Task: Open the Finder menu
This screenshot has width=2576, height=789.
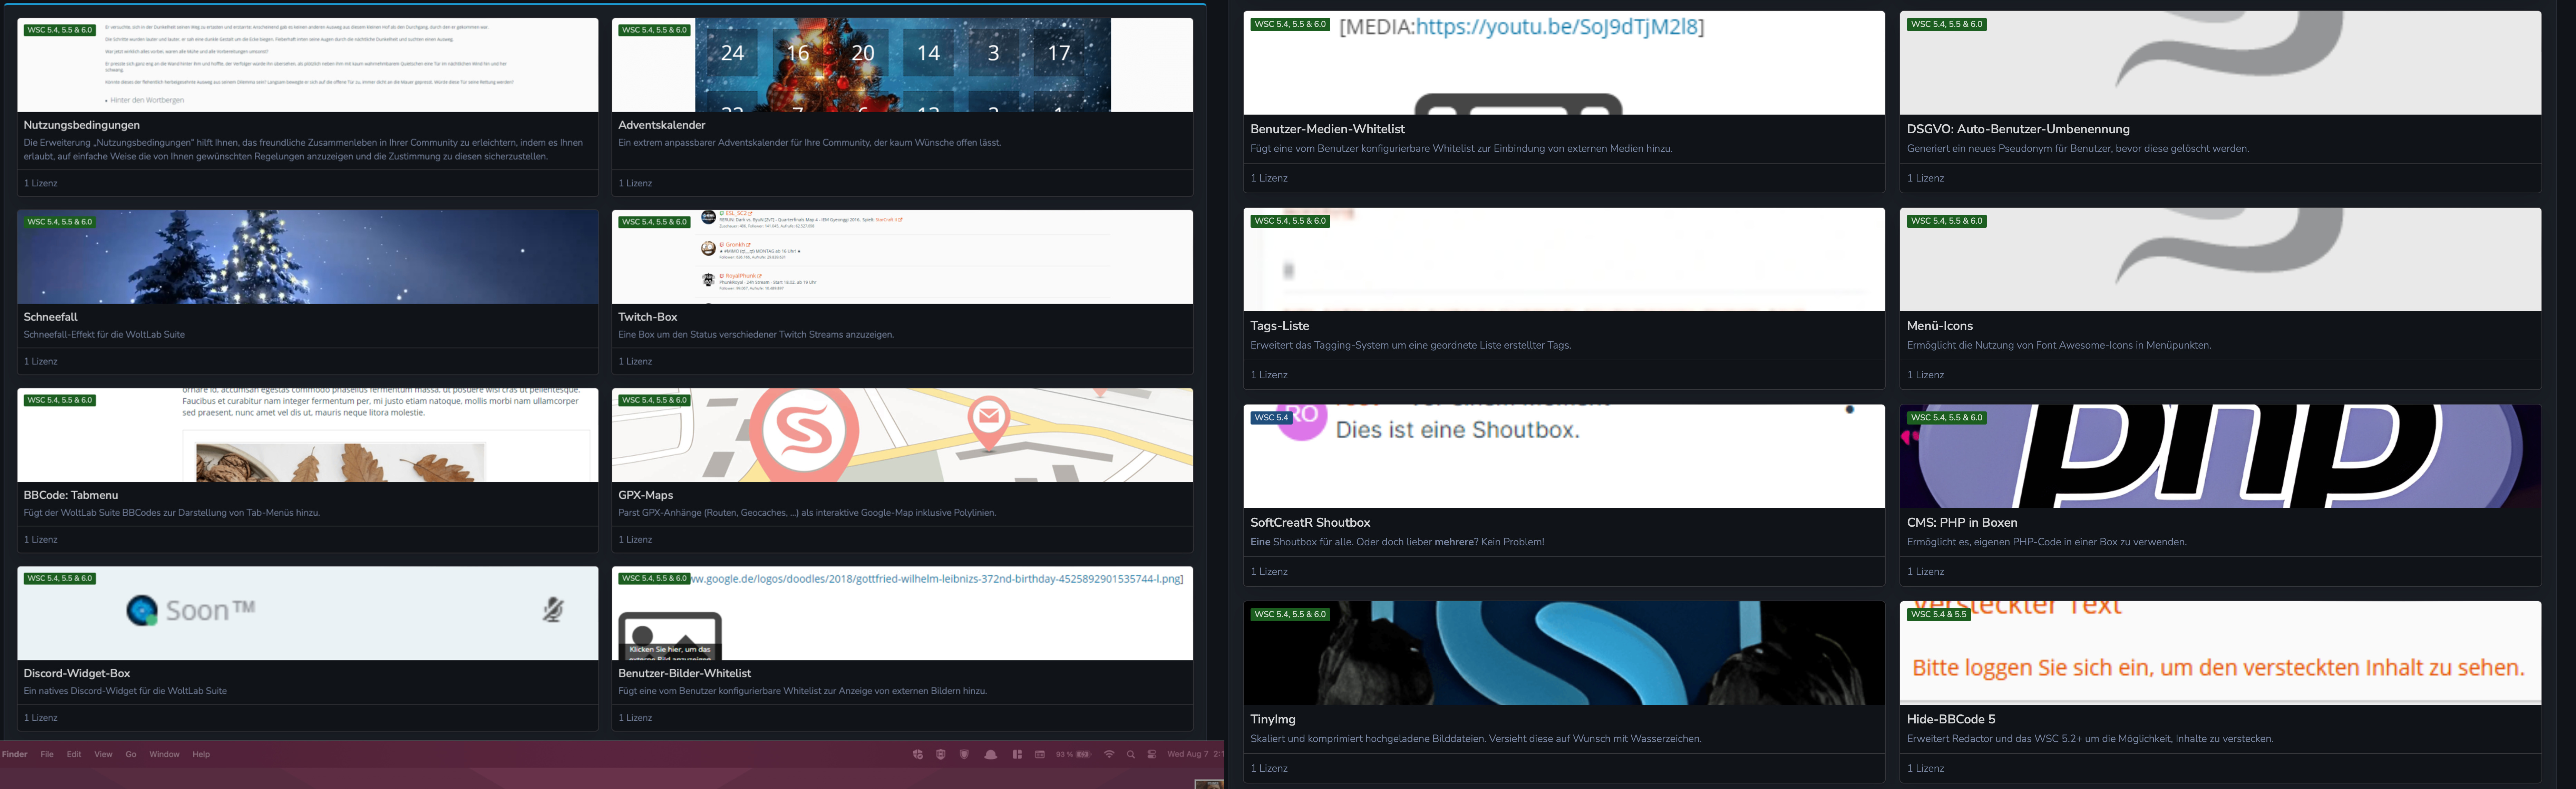Action: (15, 754)
